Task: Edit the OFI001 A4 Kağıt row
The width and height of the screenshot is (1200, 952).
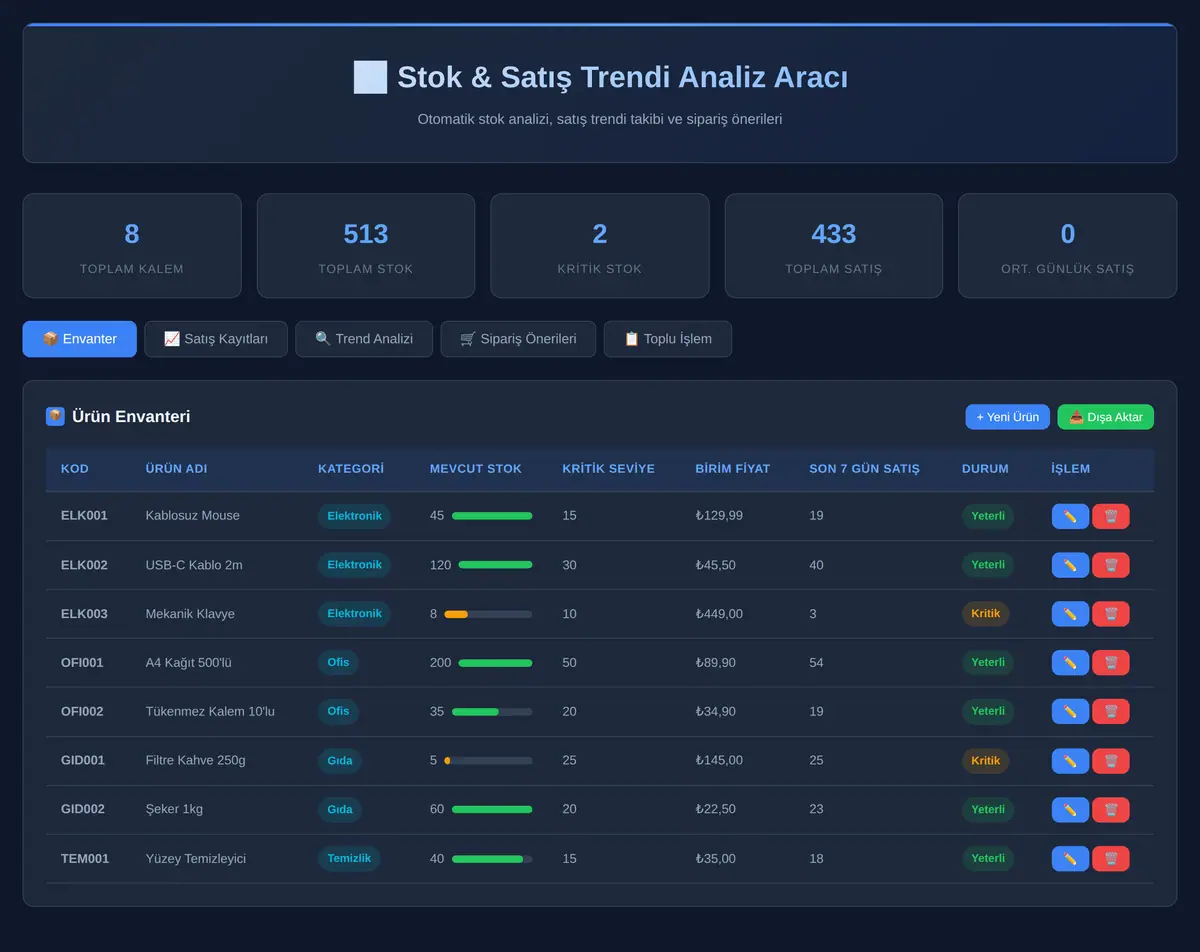Action: pyautogui.click(x=1070, y=662)
